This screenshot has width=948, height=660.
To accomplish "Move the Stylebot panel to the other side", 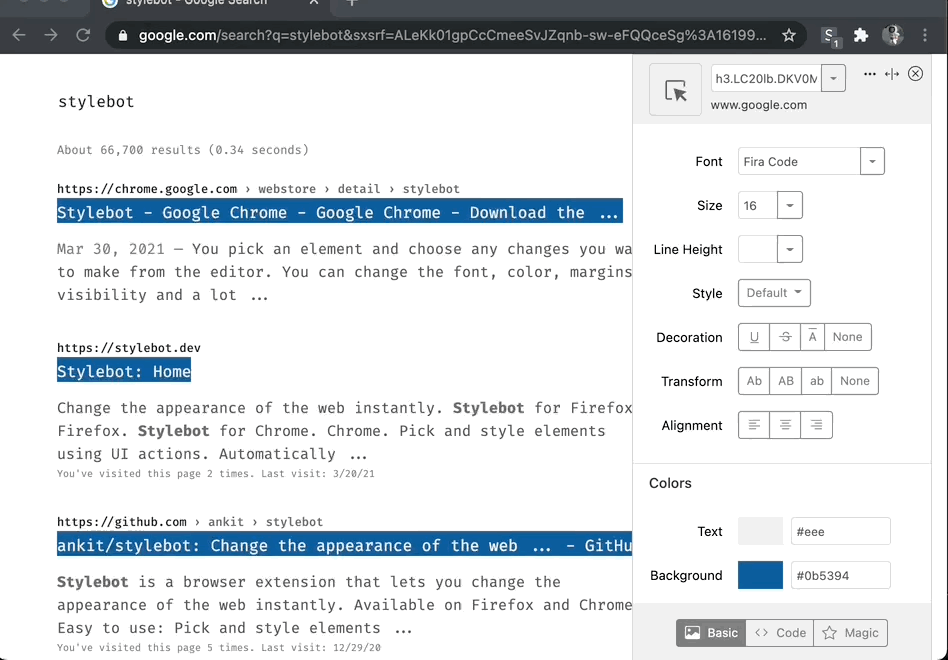I will (x=892, y=74).
